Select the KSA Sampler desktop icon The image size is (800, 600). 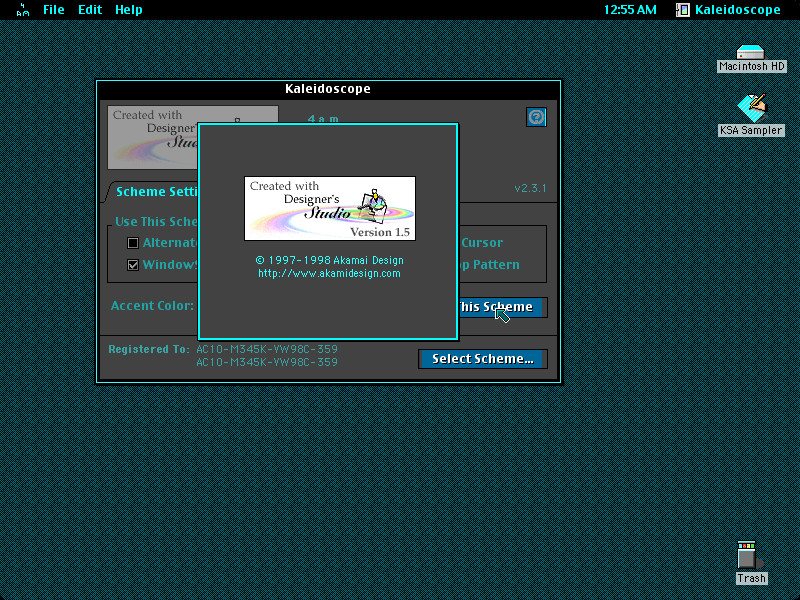point(751,115)
